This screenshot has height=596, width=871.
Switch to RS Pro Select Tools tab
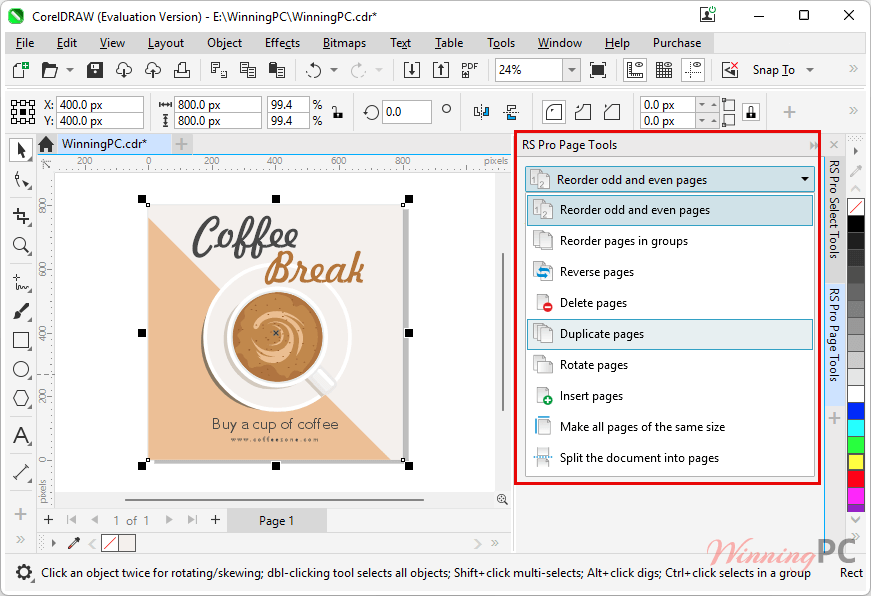point(834,209)
